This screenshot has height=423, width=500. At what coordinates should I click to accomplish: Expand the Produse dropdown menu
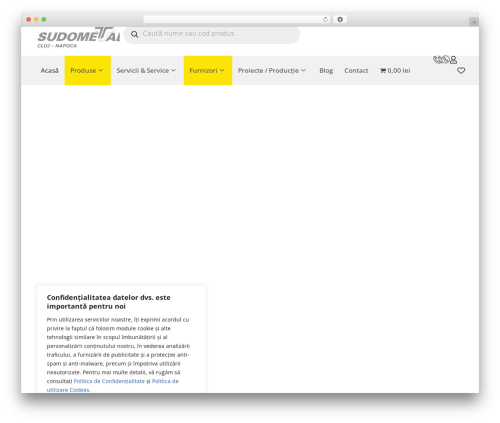coord(87,70)
